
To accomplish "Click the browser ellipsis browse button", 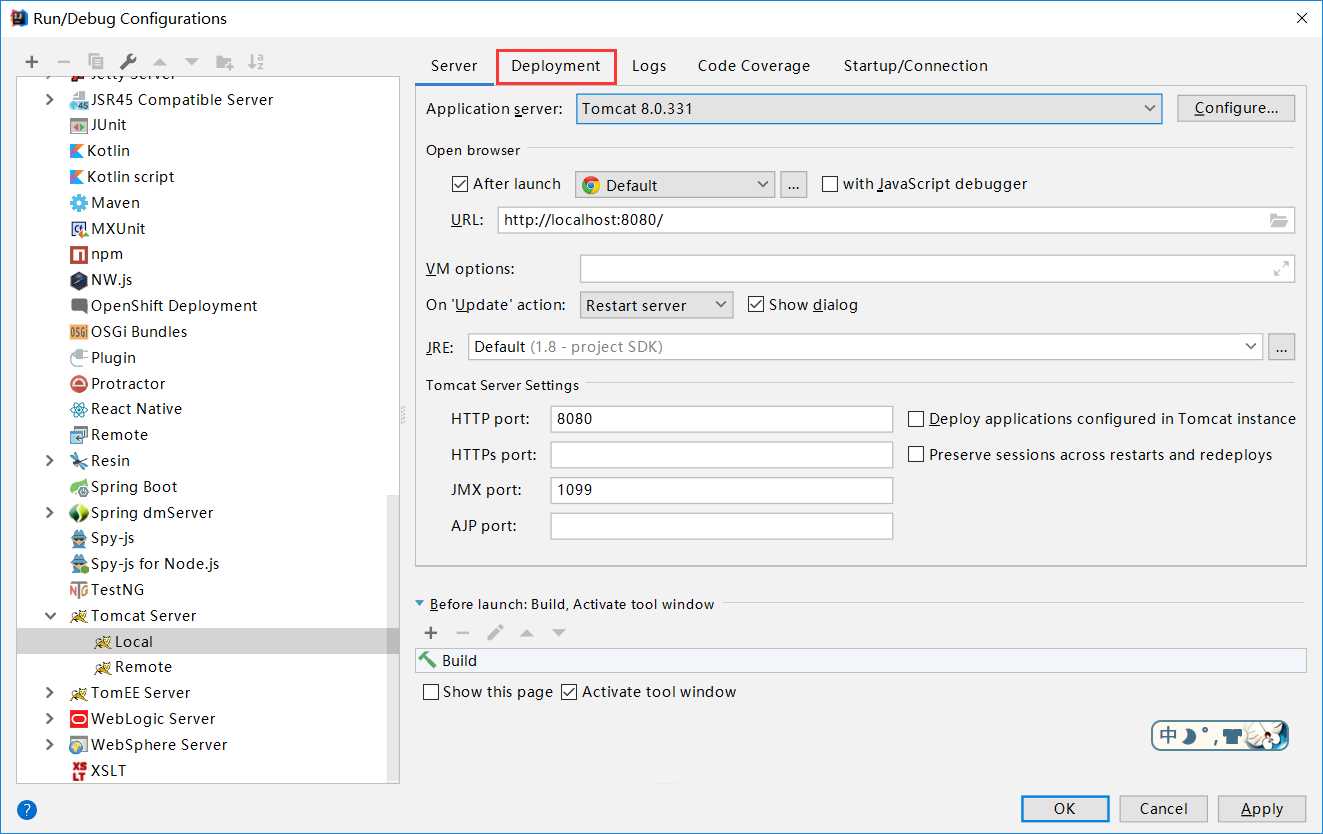I will 794,185.
